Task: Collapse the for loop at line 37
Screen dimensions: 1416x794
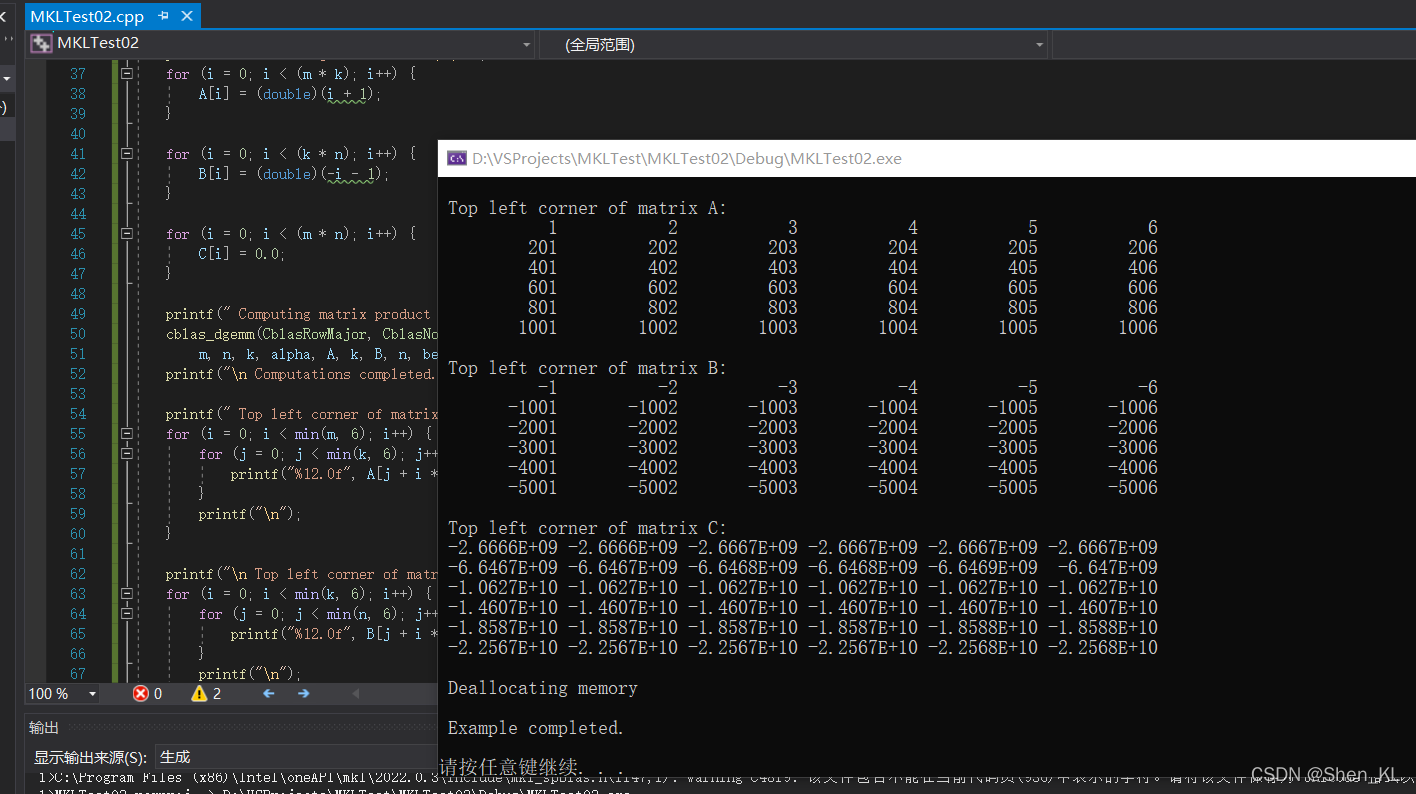Action: coord(127,74)
